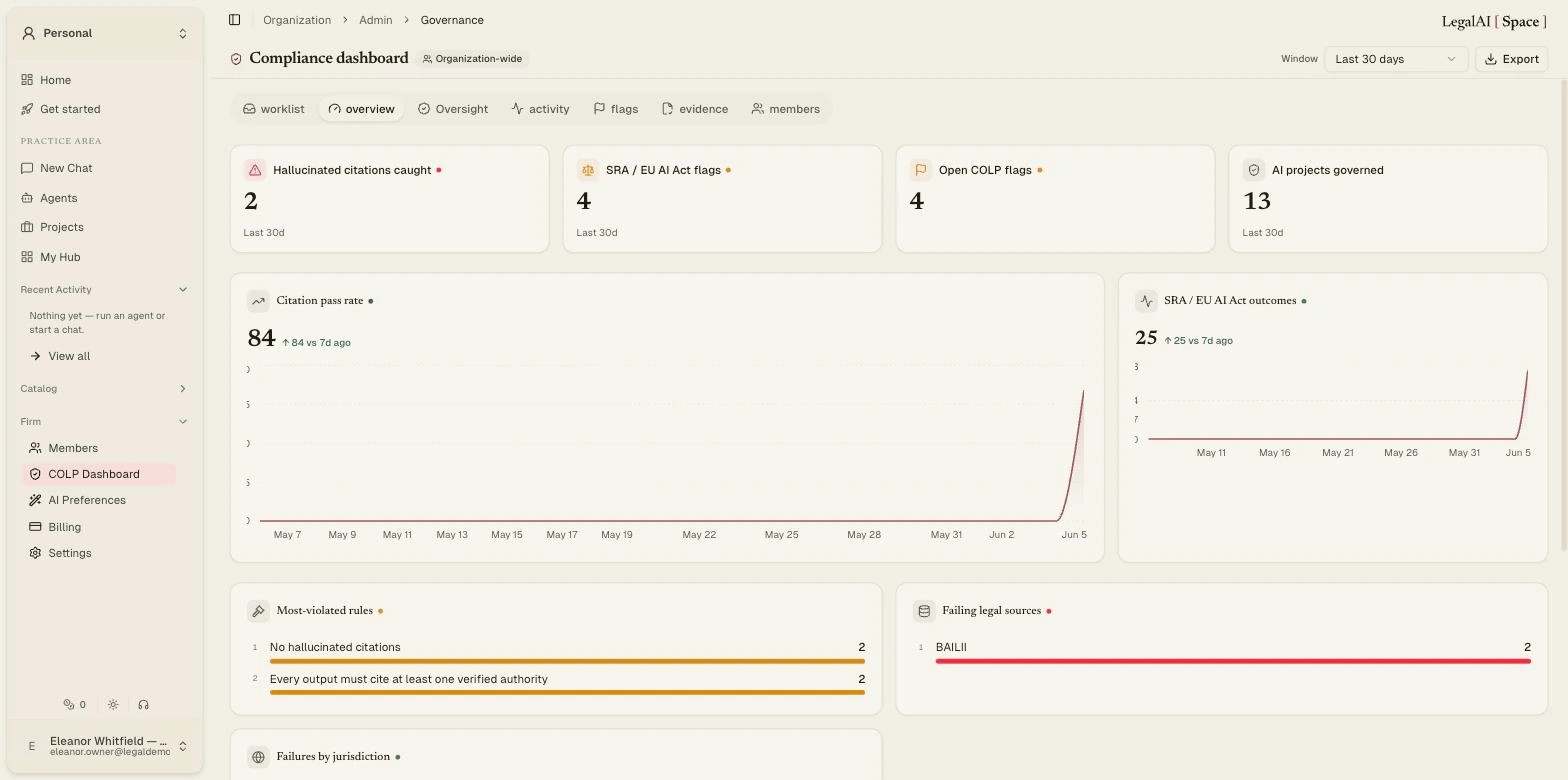Click the warning triangle icon on Hallucinated citations card
This screenshot has width=1568, height=780.
(255, 170)
